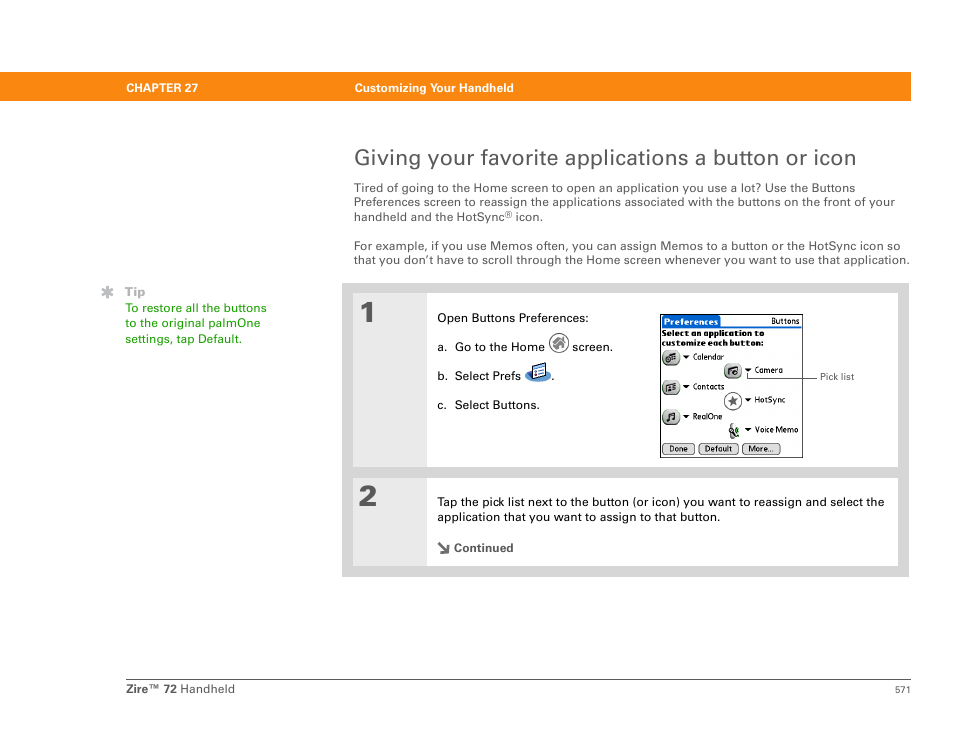Open the RealOne pick list

click(x=703, y=417)
